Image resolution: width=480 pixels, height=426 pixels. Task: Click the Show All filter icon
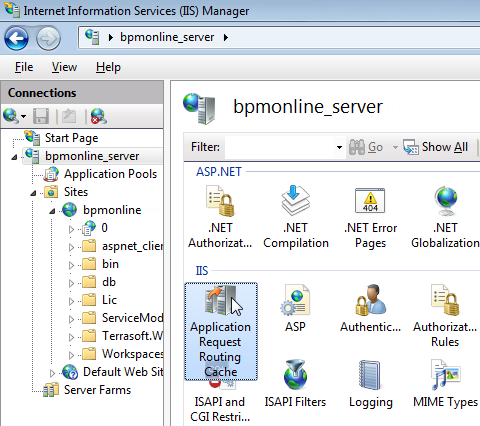coord(411,147)
